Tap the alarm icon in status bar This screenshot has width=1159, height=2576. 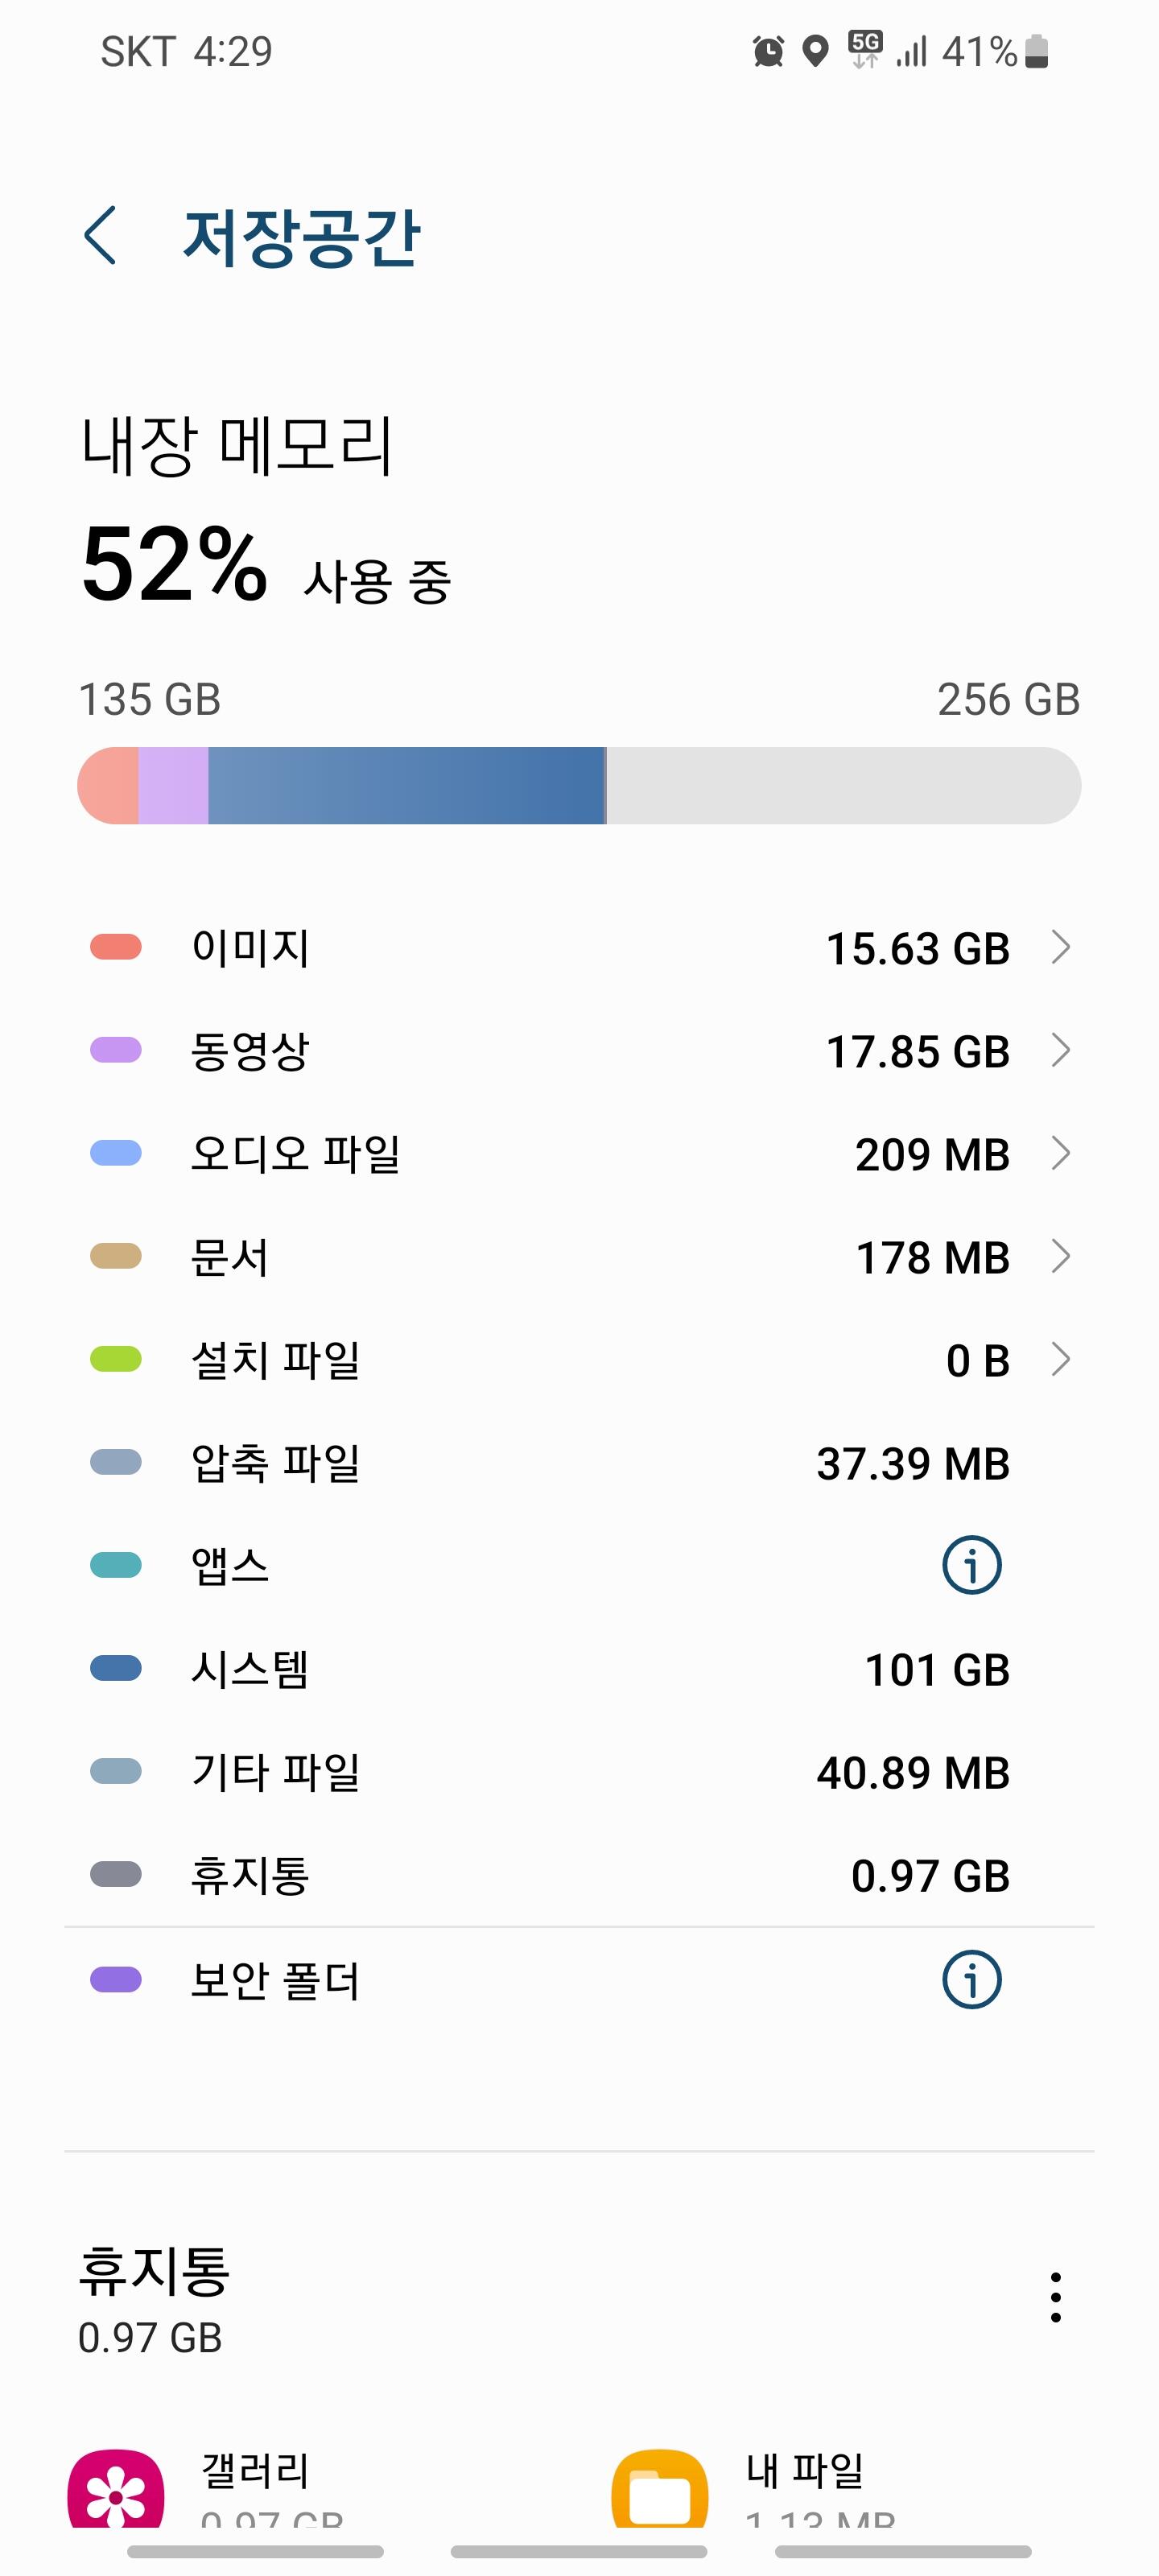point(768,51)
